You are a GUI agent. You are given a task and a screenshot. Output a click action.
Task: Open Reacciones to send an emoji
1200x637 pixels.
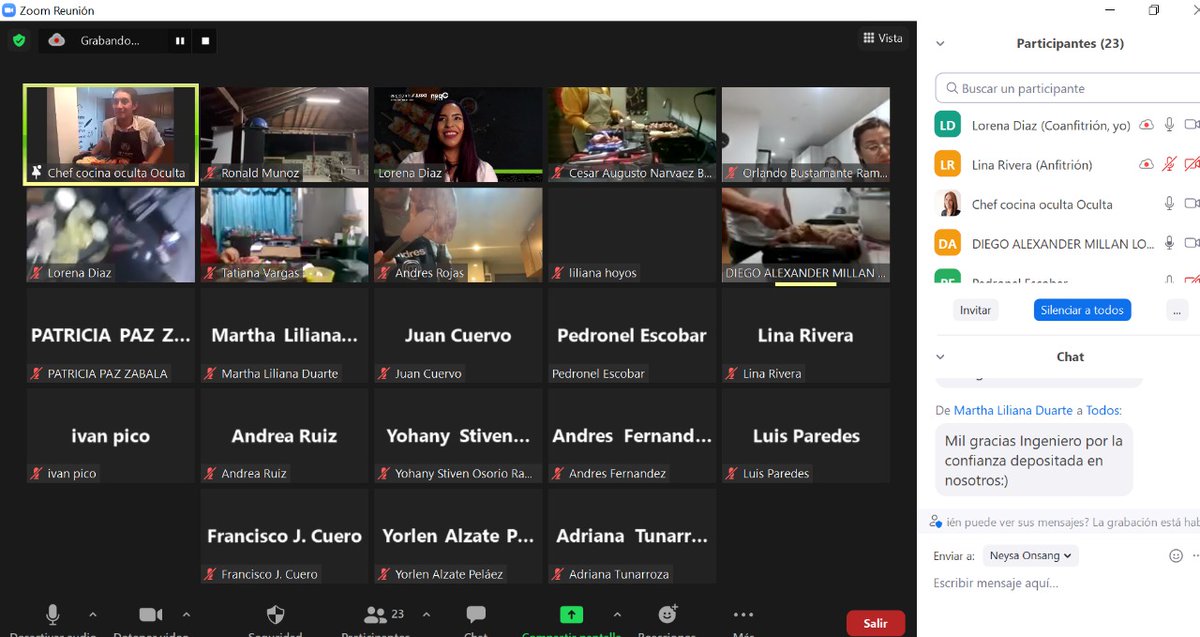(667, 613)
